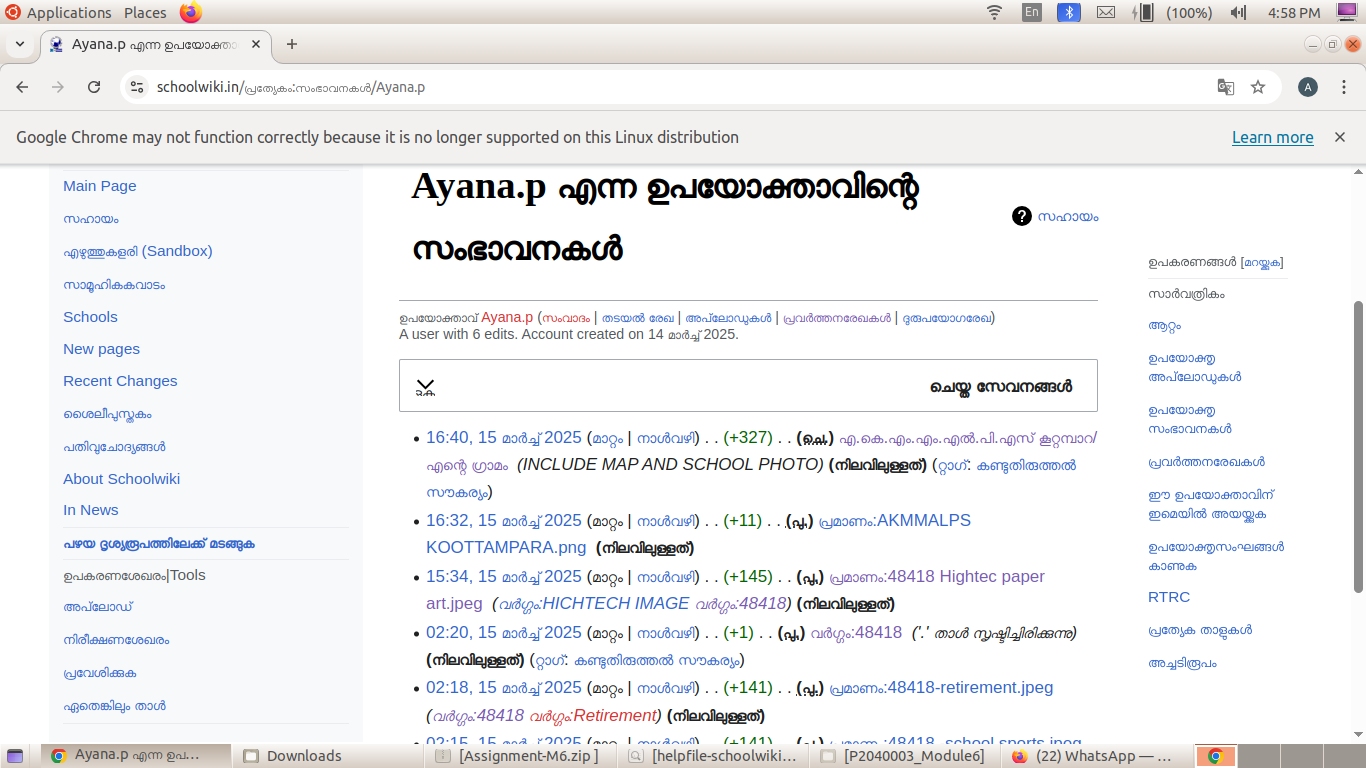Open the Places menu

pyautogui.click(x=145, y=13)
